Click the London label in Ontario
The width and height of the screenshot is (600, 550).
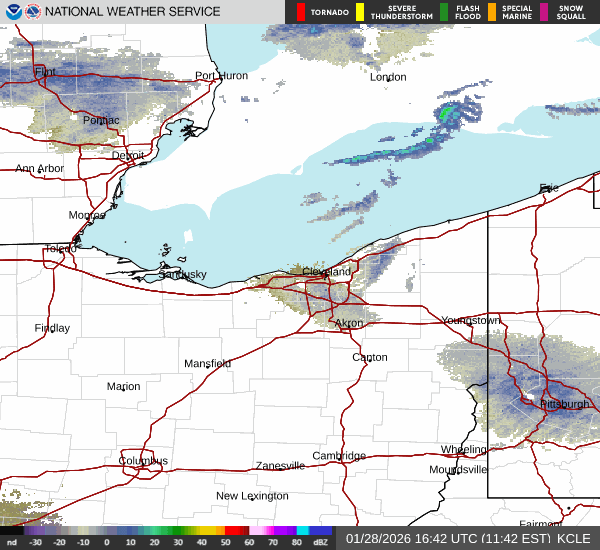[388, 77]
